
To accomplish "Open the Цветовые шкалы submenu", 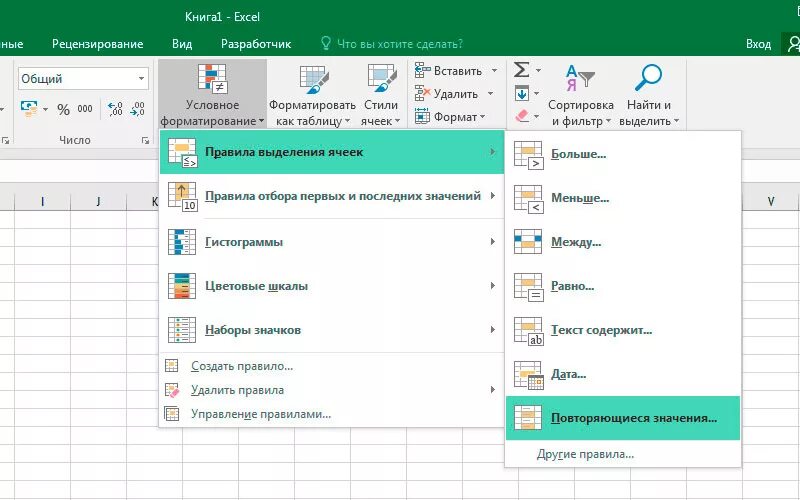I will pos(332,286).
